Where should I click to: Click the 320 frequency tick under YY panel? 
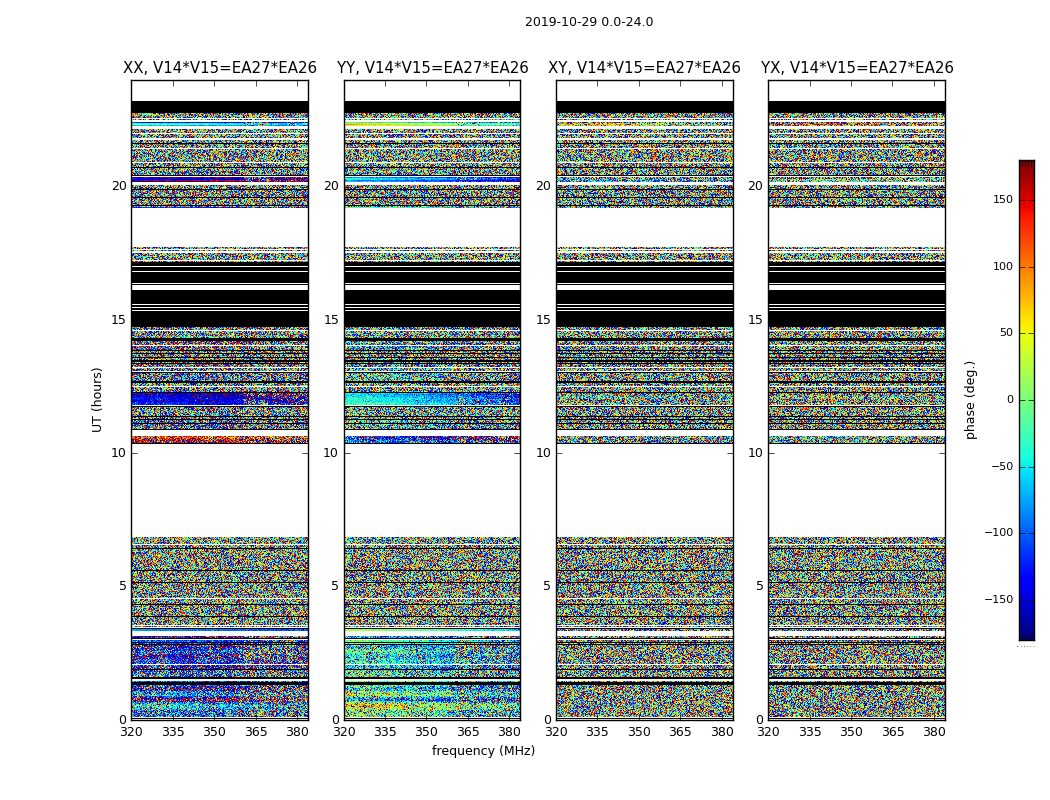pos(344,732)
